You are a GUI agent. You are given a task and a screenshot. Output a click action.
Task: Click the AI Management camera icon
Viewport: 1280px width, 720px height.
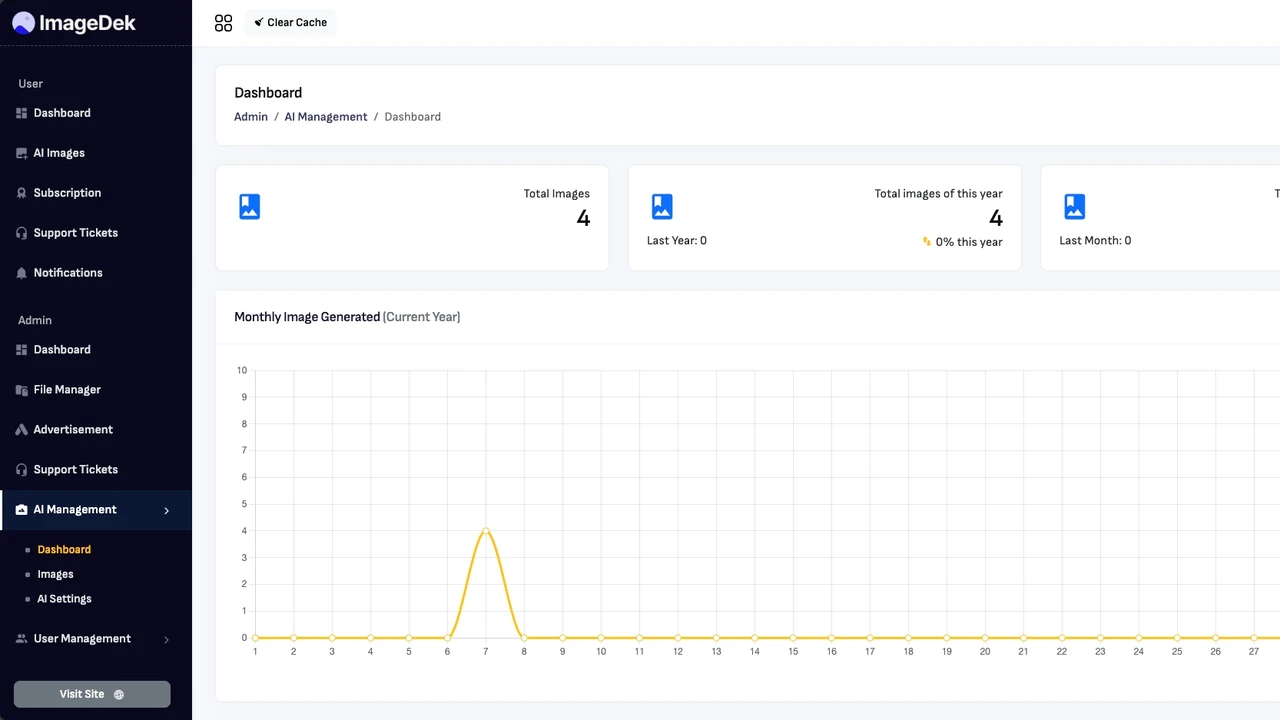(22, 510)
